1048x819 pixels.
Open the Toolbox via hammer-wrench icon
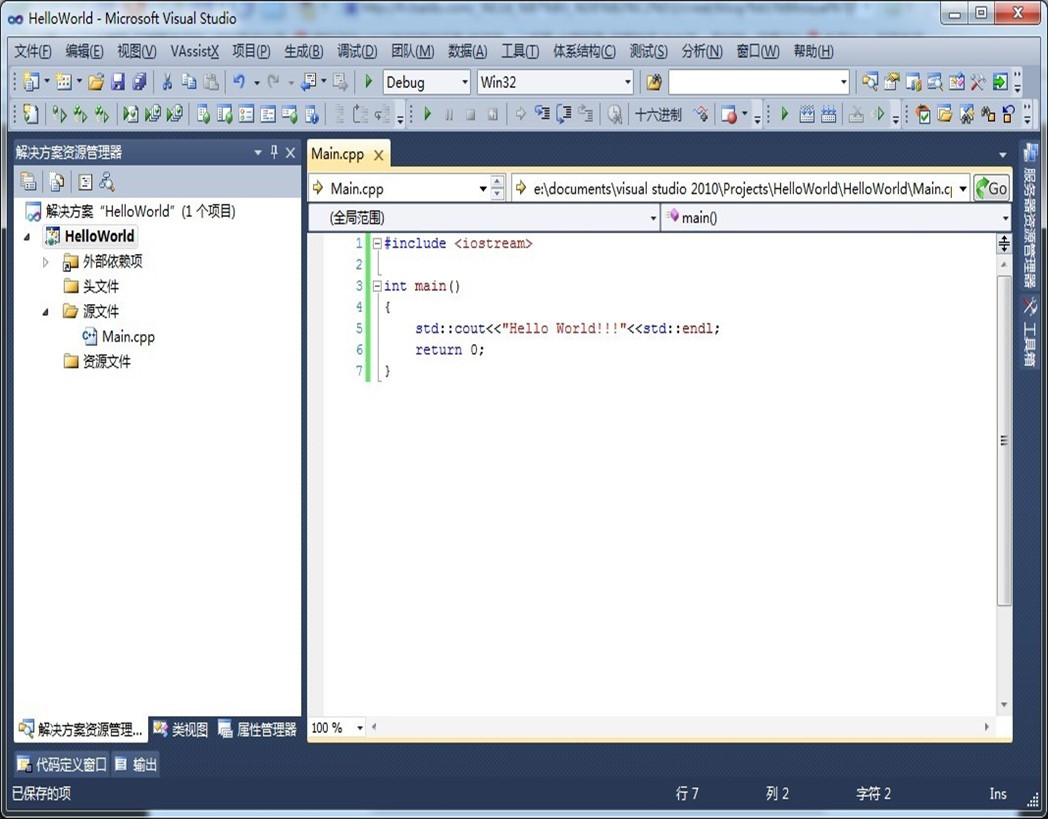click(x=978, y=82)
